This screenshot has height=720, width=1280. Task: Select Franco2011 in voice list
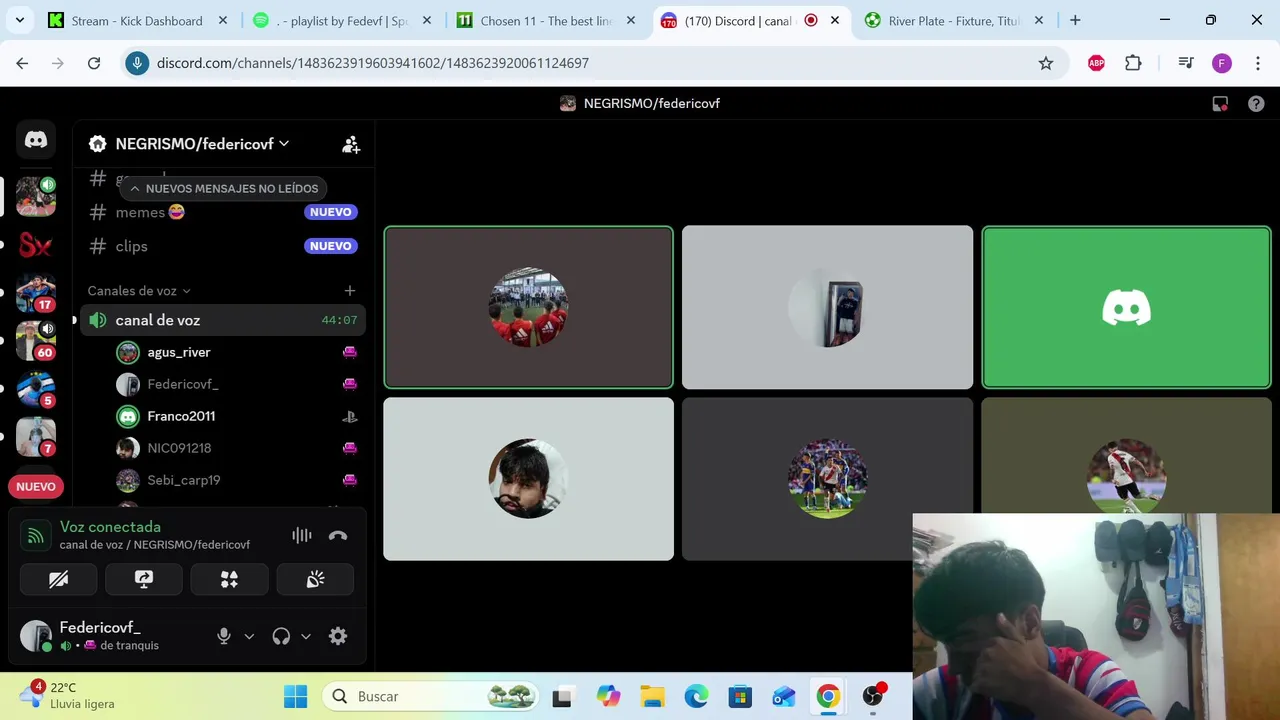[x=235, y=416]
